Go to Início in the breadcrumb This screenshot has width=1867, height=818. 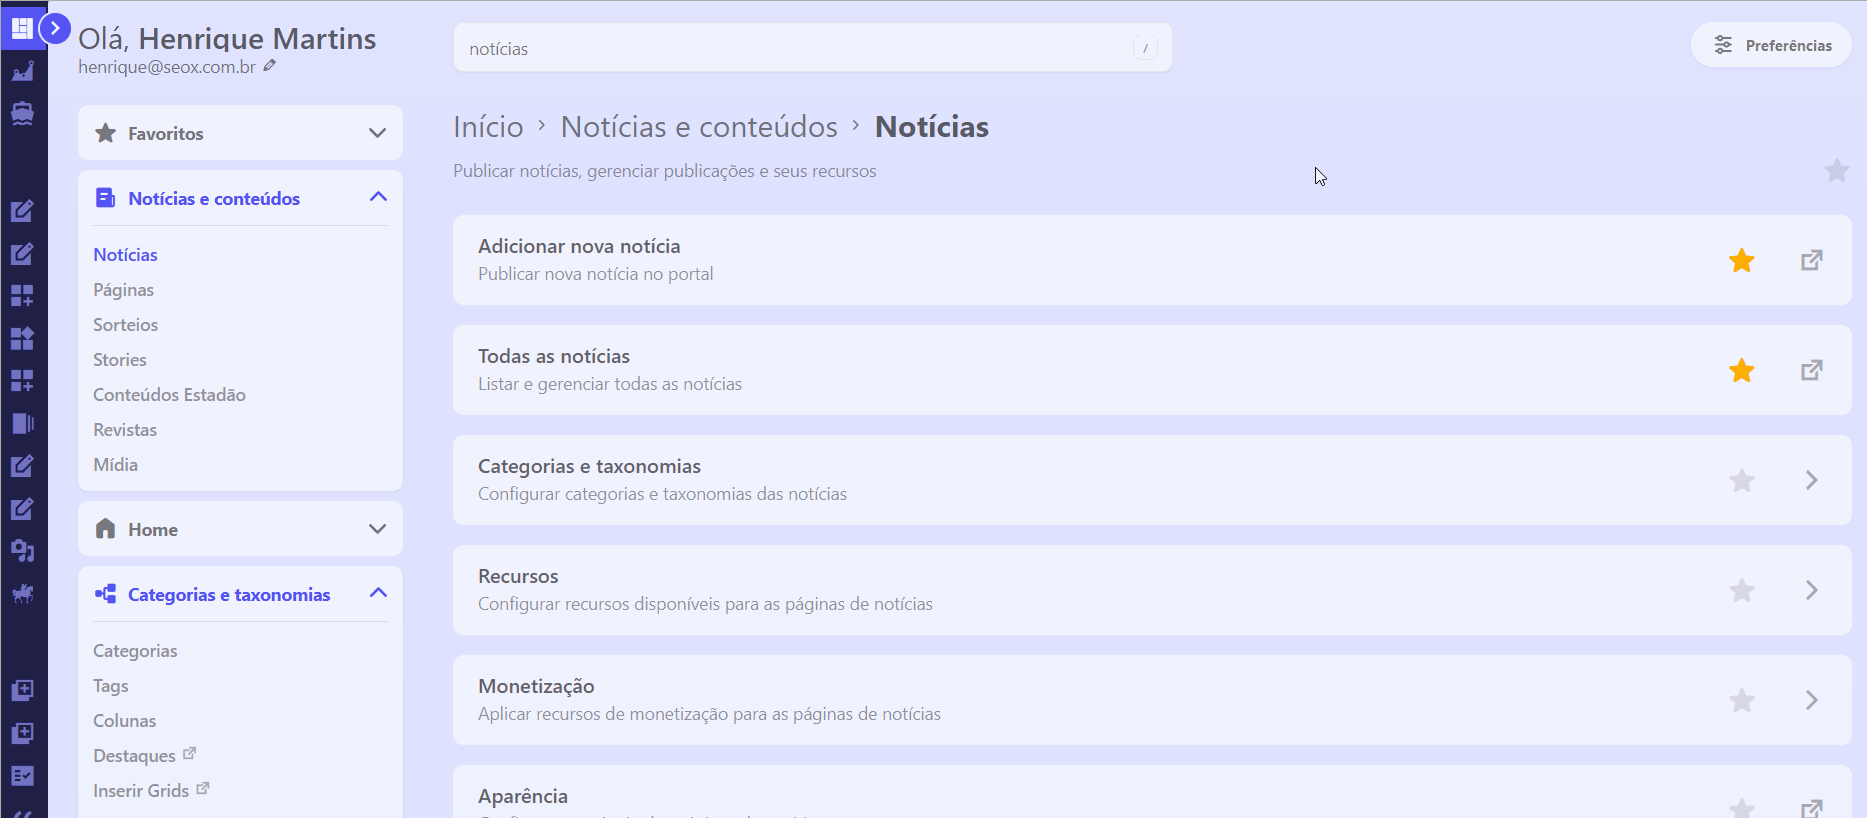coord(488,127)
